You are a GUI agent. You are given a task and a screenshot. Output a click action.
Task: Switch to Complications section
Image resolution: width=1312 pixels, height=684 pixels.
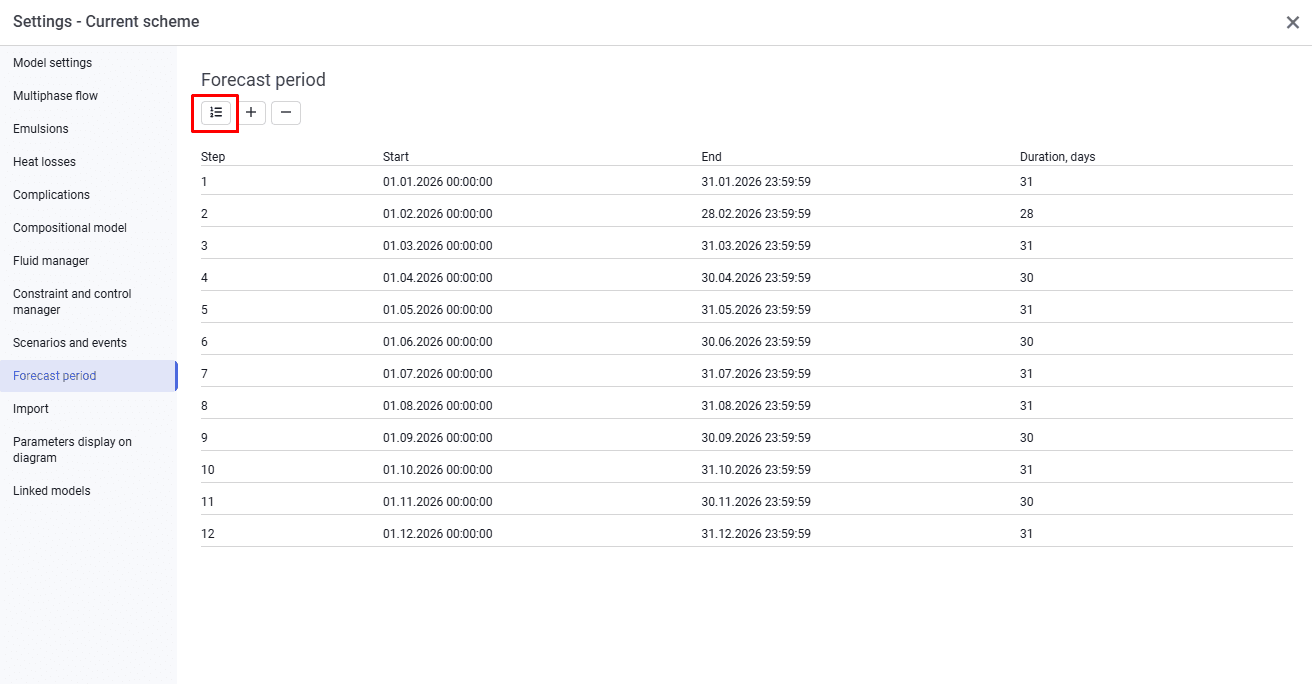(x=51, y=195)
